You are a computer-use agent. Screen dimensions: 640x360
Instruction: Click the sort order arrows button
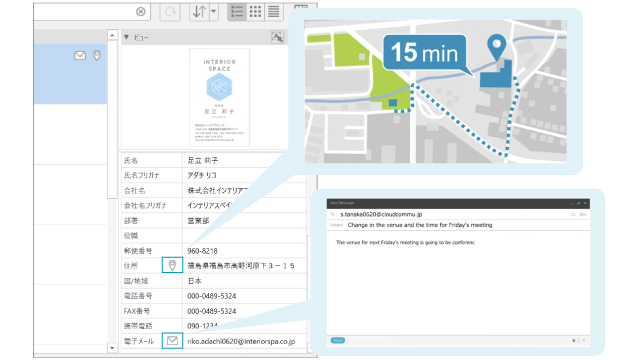[x=200, y=12]
